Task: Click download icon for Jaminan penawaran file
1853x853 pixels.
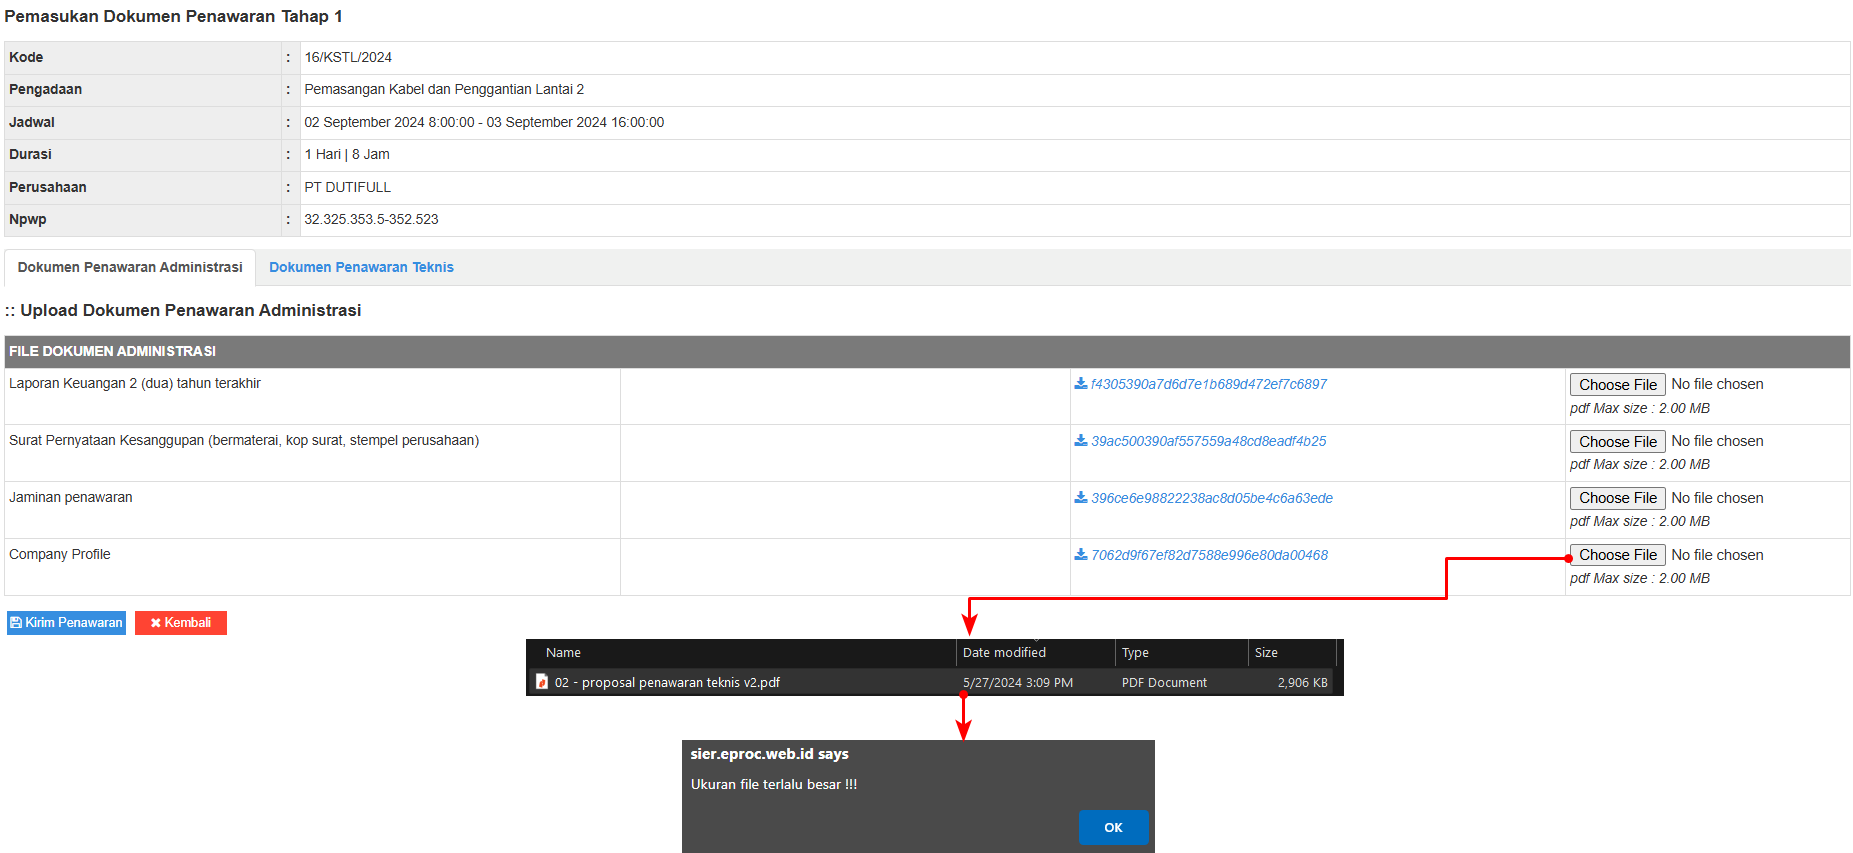Action: coord(1080,498)
